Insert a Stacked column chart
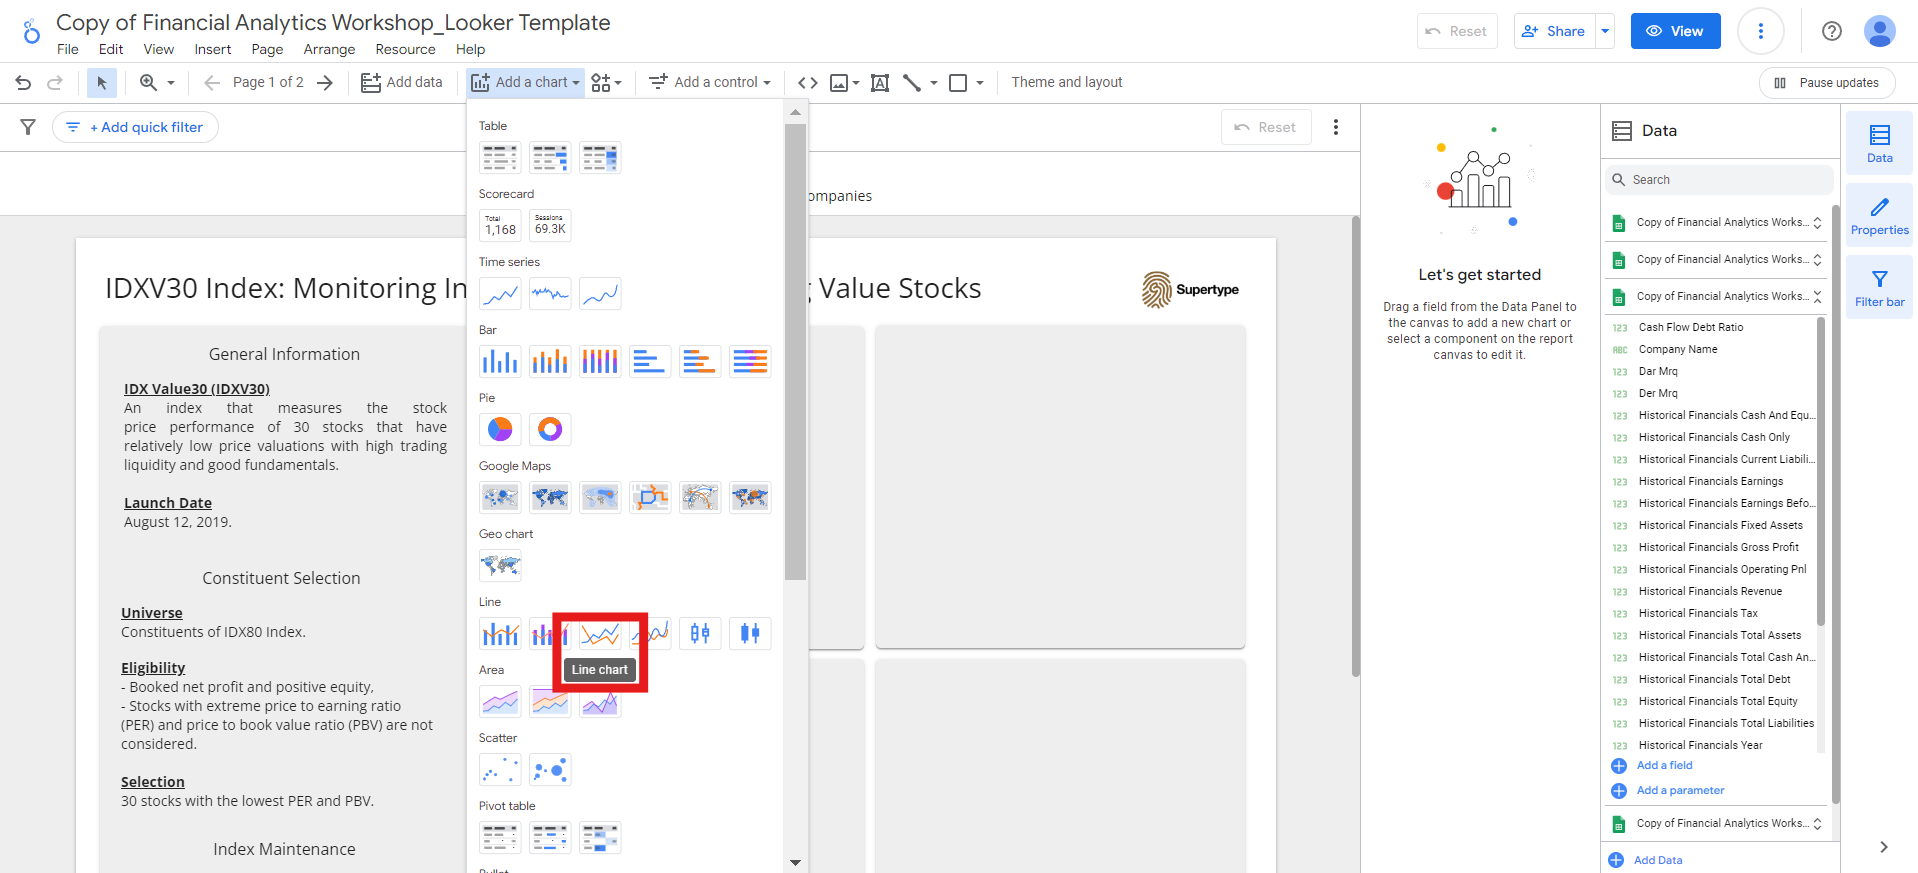The width and height of the screenshot is (1918, 873). (x=550, y=362)
